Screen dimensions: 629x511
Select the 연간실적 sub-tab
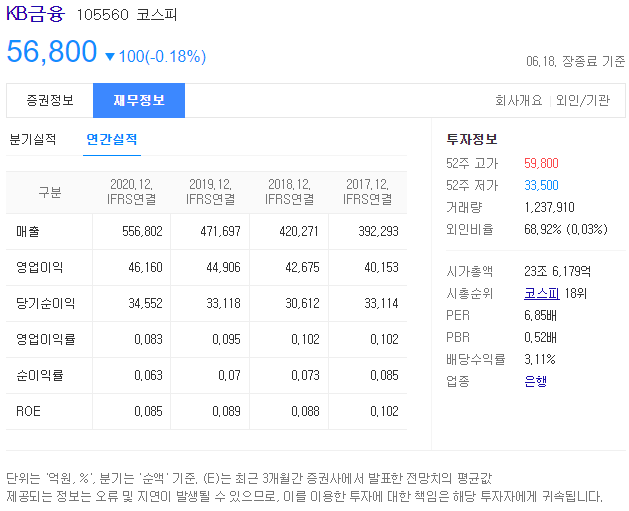click(112, 139)
